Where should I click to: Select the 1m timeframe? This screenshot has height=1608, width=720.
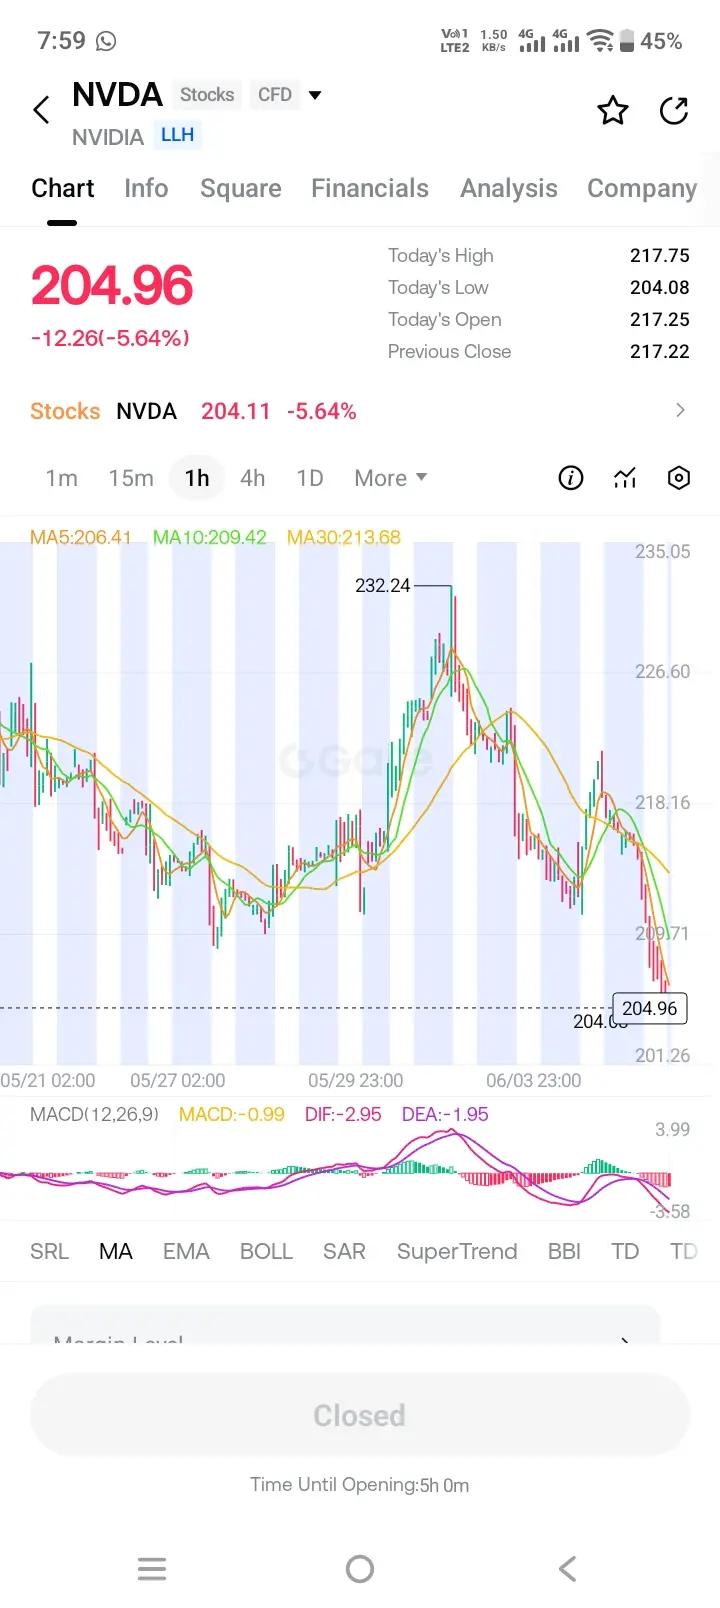pos(62,478)
